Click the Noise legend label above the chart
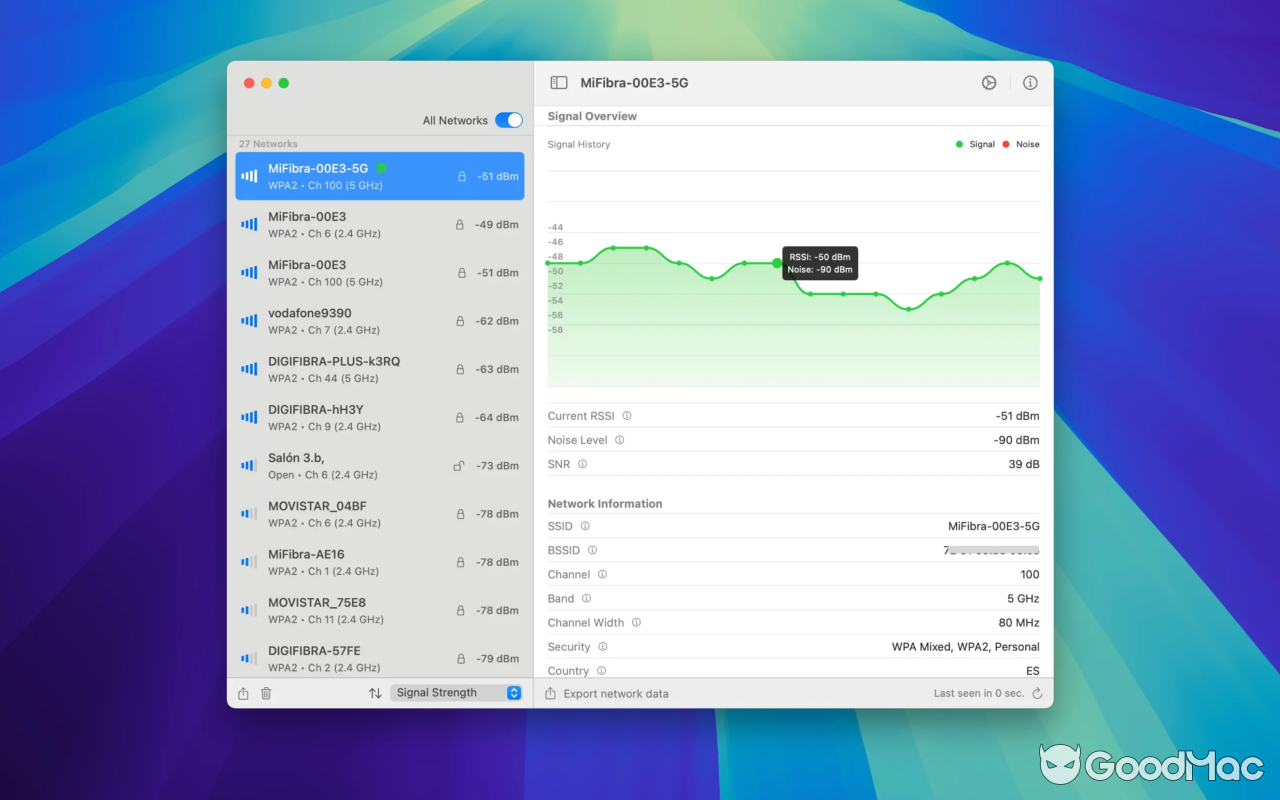Screen dimensions: 1280x800 click(1027, 144)
